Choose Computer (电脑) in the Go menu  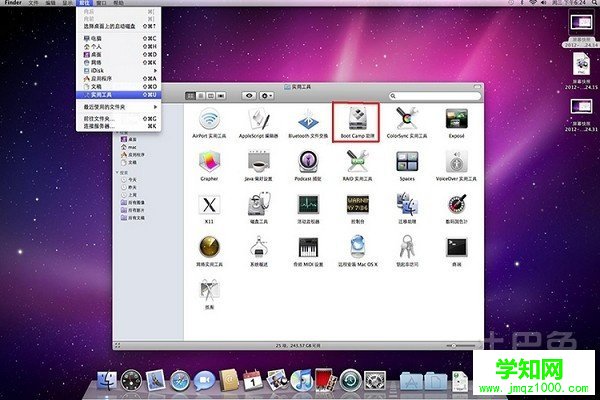click(119, 38)
